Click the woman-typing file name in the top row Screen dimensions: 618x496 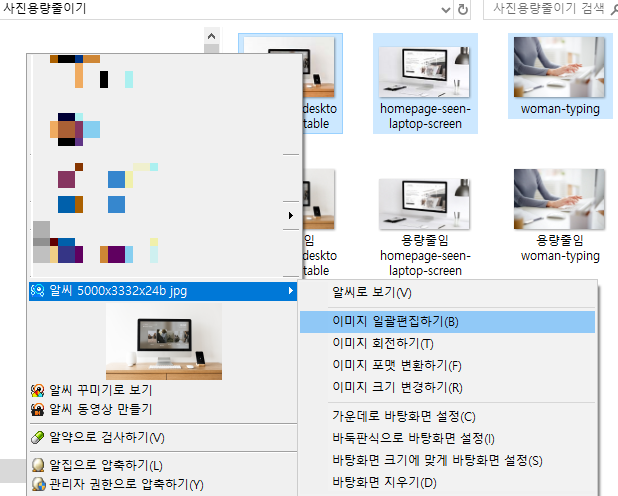(x=560, y=109)
